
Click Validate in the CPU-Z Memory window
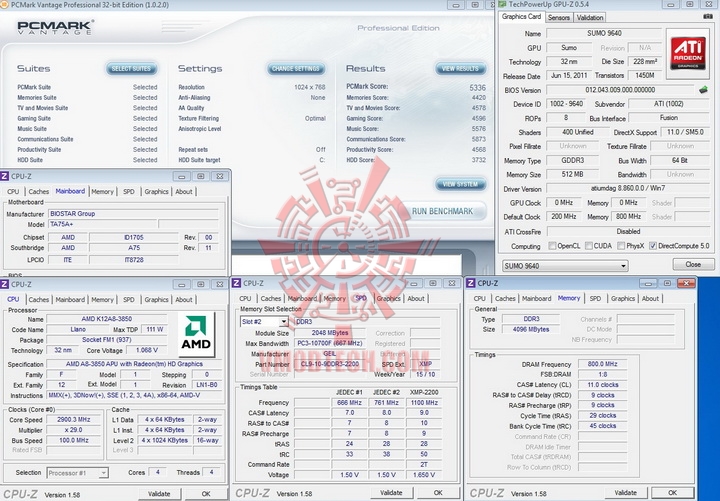pos(625,493)
